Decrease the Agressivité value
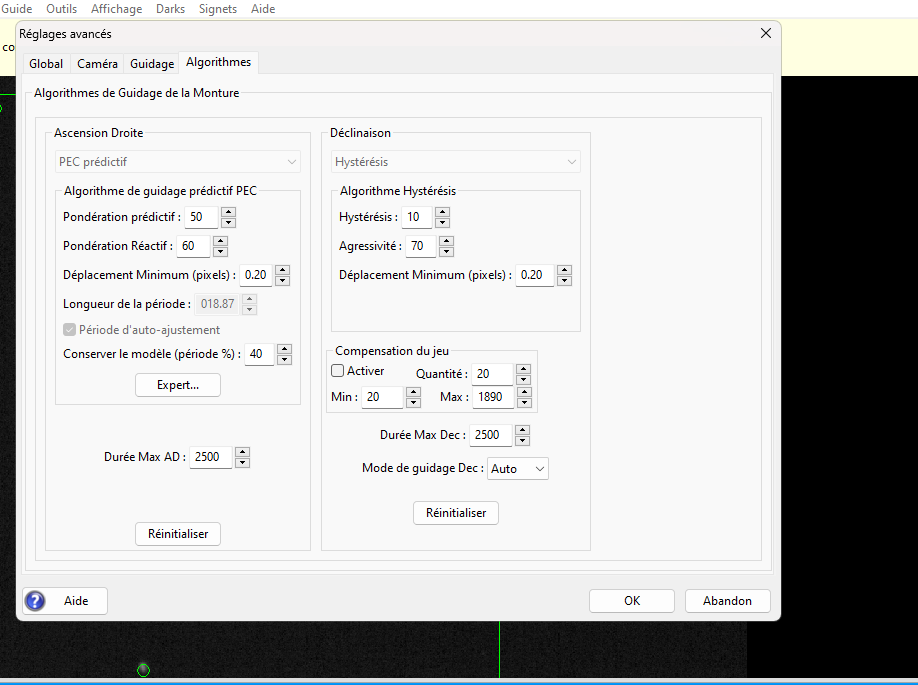The height and width of the screenshot is (685, 918). 446,252
